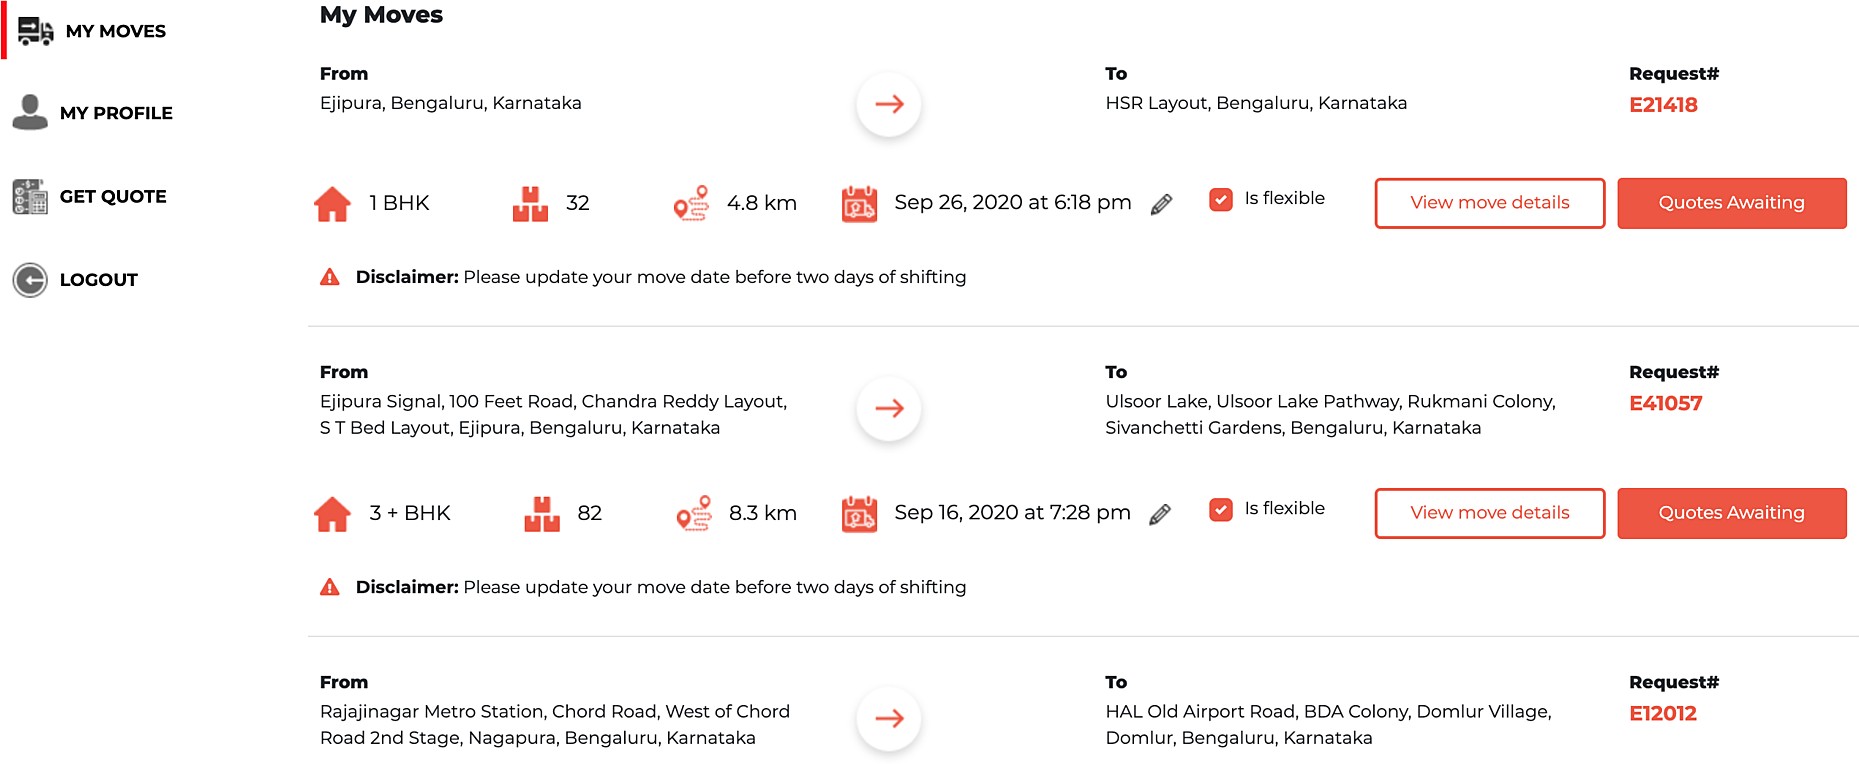Viewport: 1859px width, 764px height.
Task: Open the My Moves menu item
Action: click(115, 31)
